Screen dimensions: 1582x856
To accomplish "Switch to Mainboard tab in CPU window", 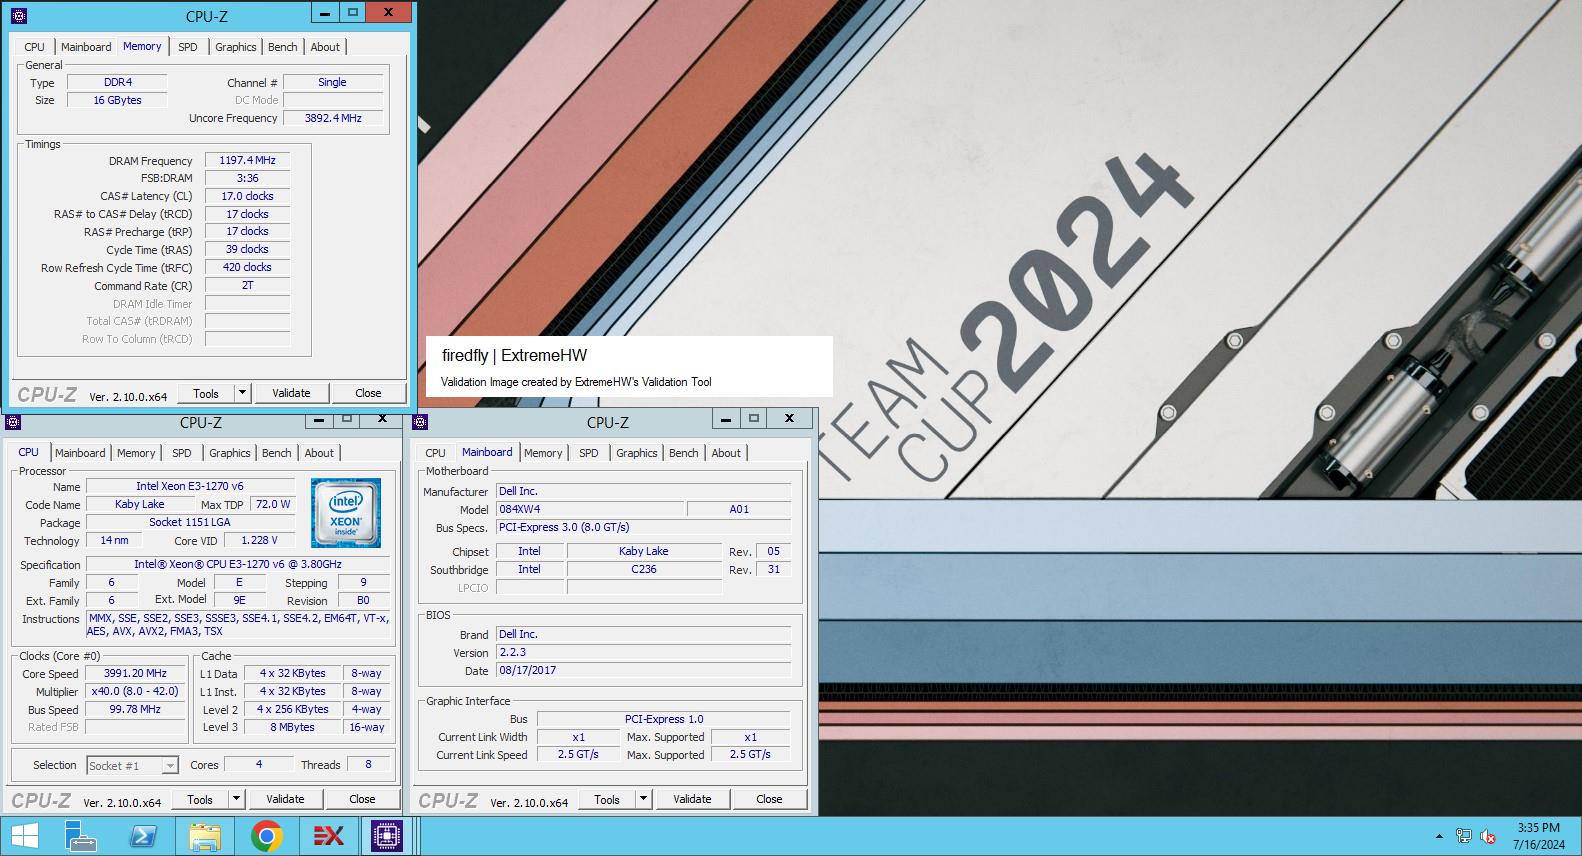I will pos(80,453).
